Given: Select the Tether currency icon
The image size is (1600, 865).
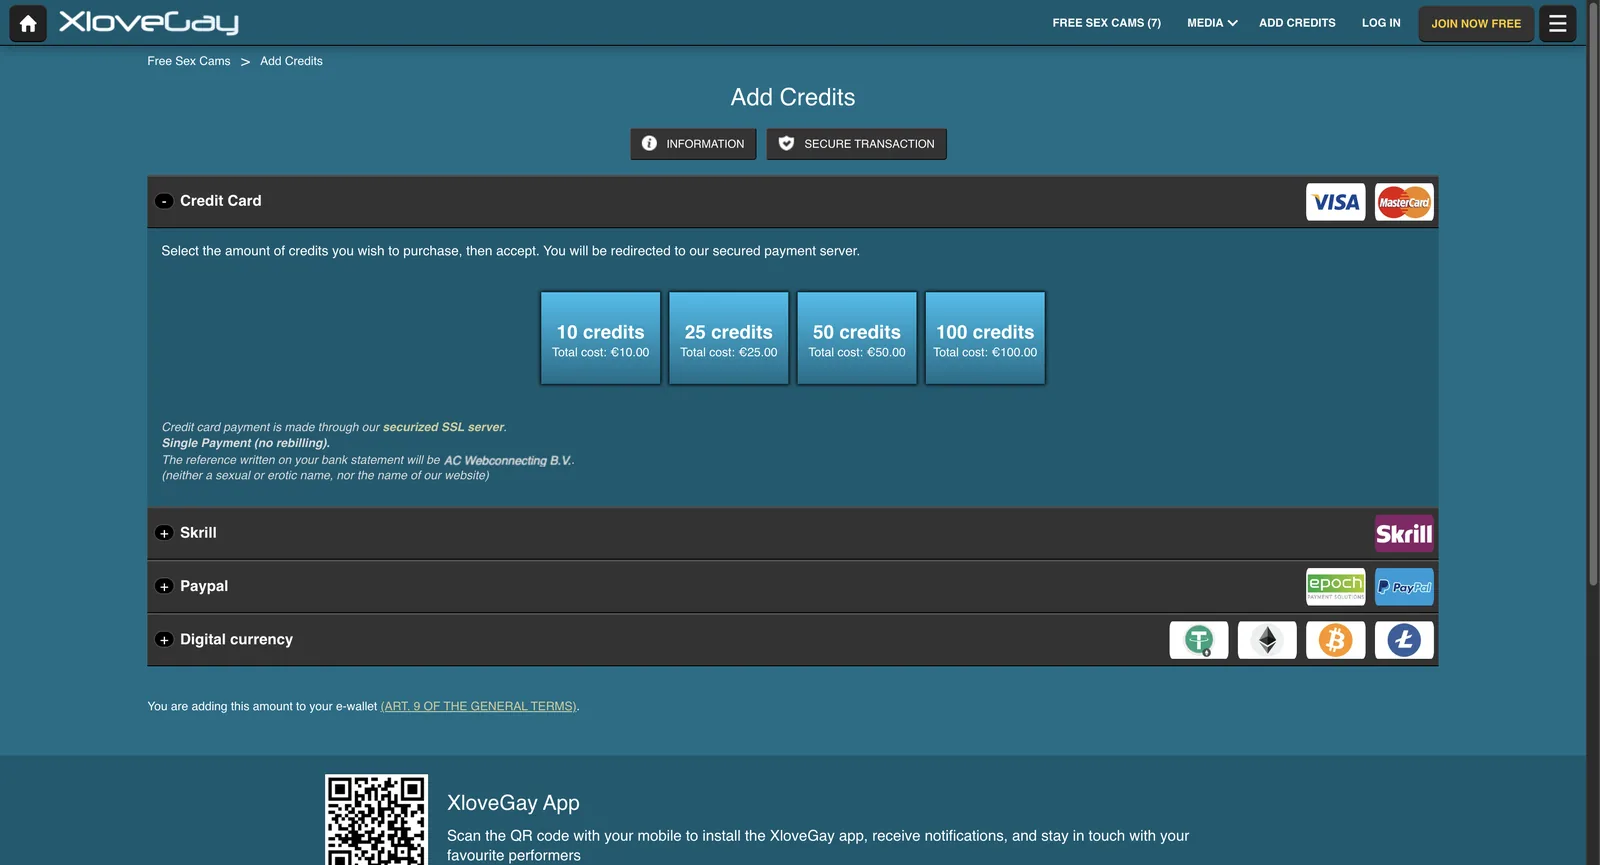Looking at the screenshot, I should point(1199,640).
